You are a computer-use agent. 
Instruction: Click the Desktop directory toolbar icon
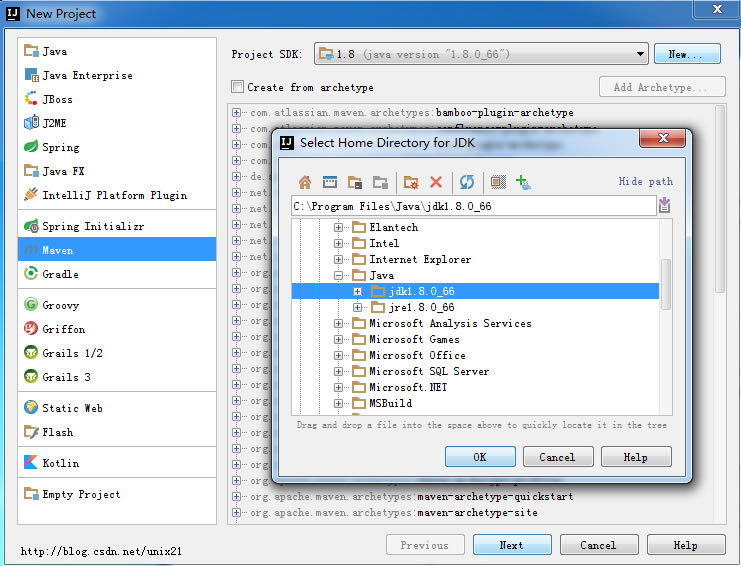point(330,182)
